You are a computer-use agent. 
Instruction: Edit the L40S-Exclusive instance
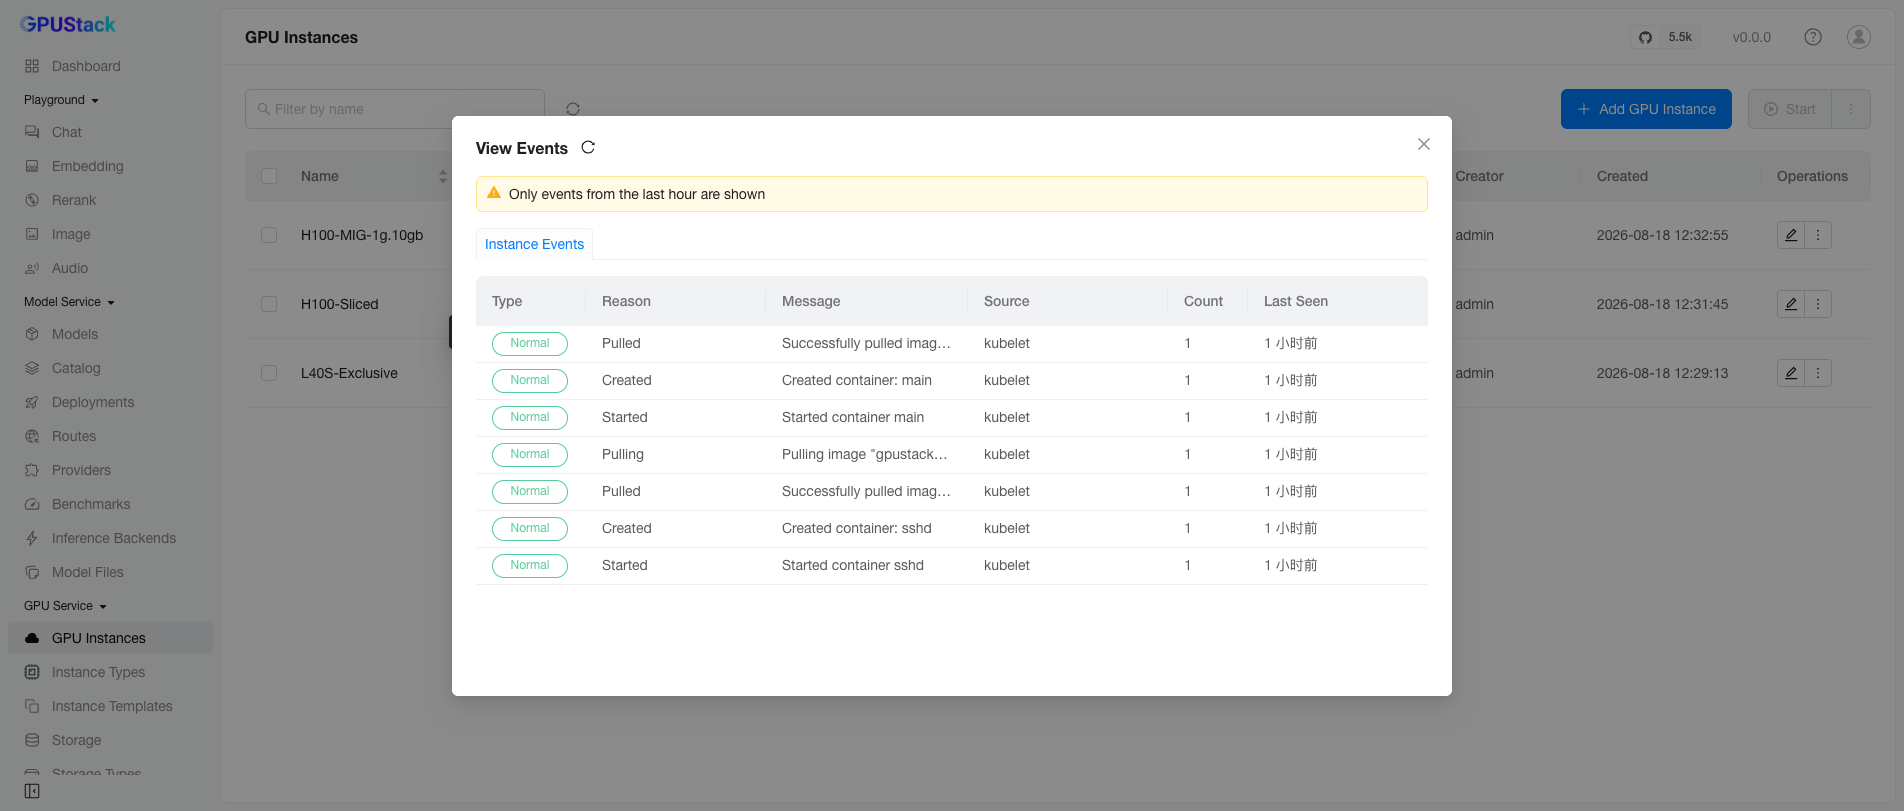coord(1791,373)
